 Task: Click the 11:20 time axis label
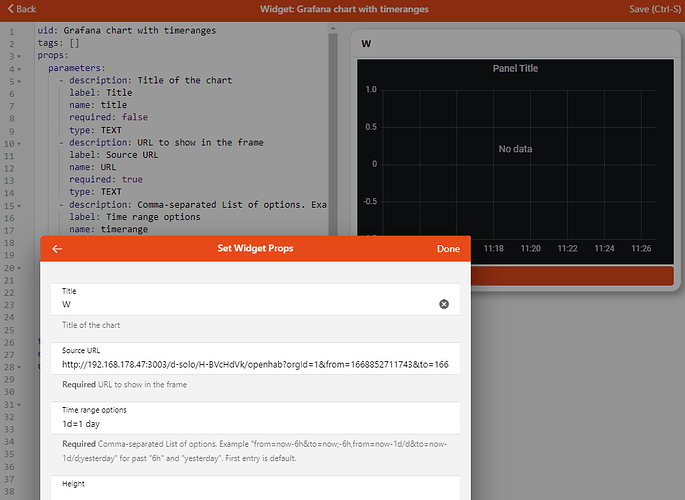[530, 248]
